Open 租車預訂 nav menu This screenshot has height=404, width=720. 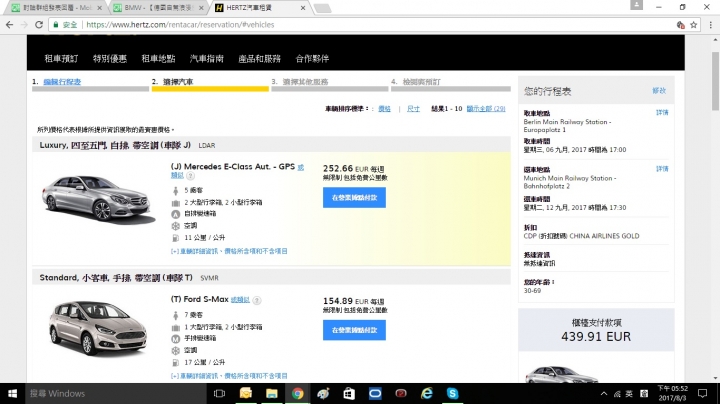(61, 58)
